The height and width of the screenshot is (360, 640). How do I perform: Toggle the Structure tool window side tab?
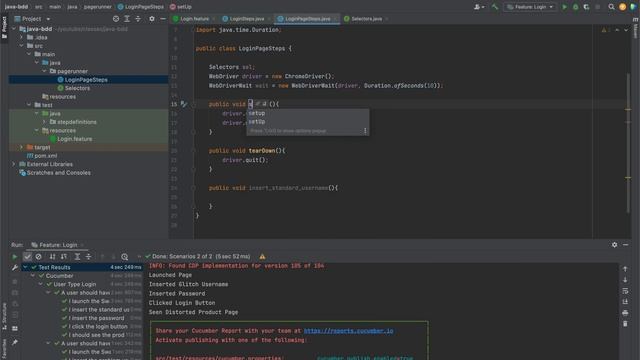click(4, 317)
